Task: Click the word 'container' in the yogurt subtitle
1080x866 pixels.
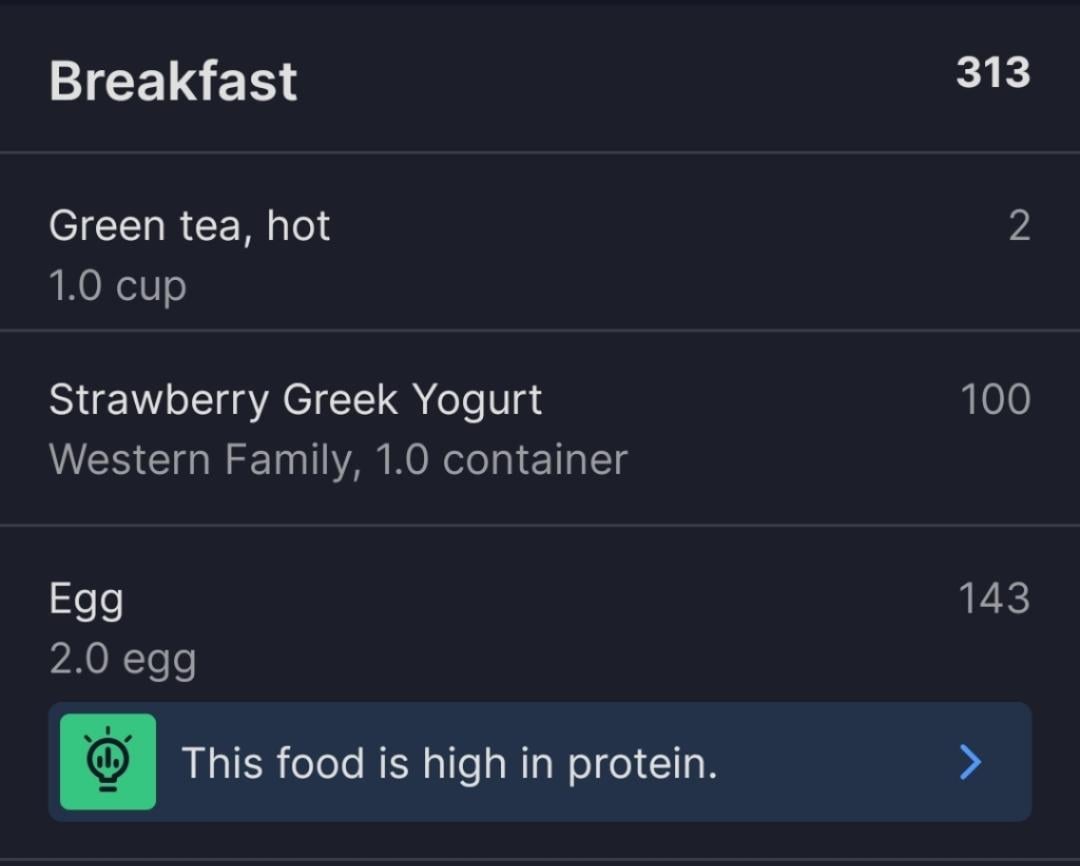Action: (535, 460)
